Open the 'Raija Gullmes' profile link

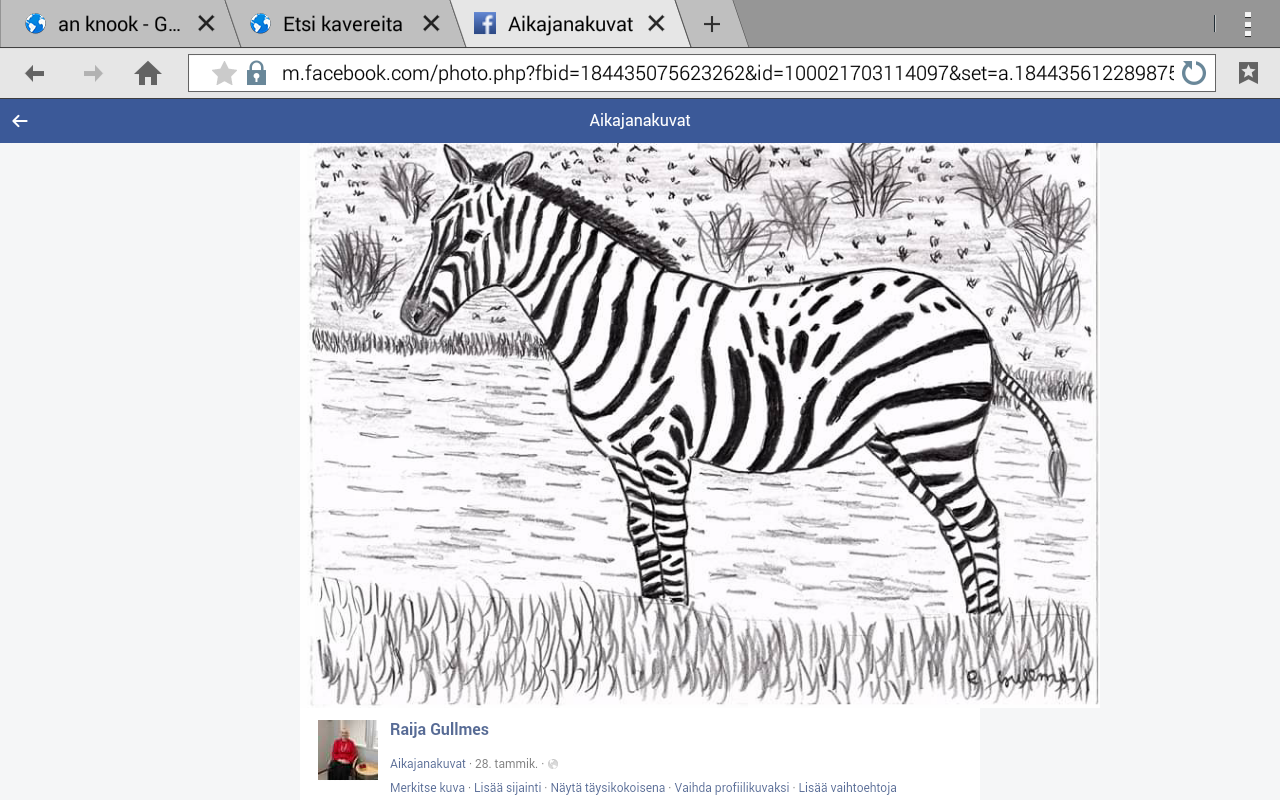point(439,730)
